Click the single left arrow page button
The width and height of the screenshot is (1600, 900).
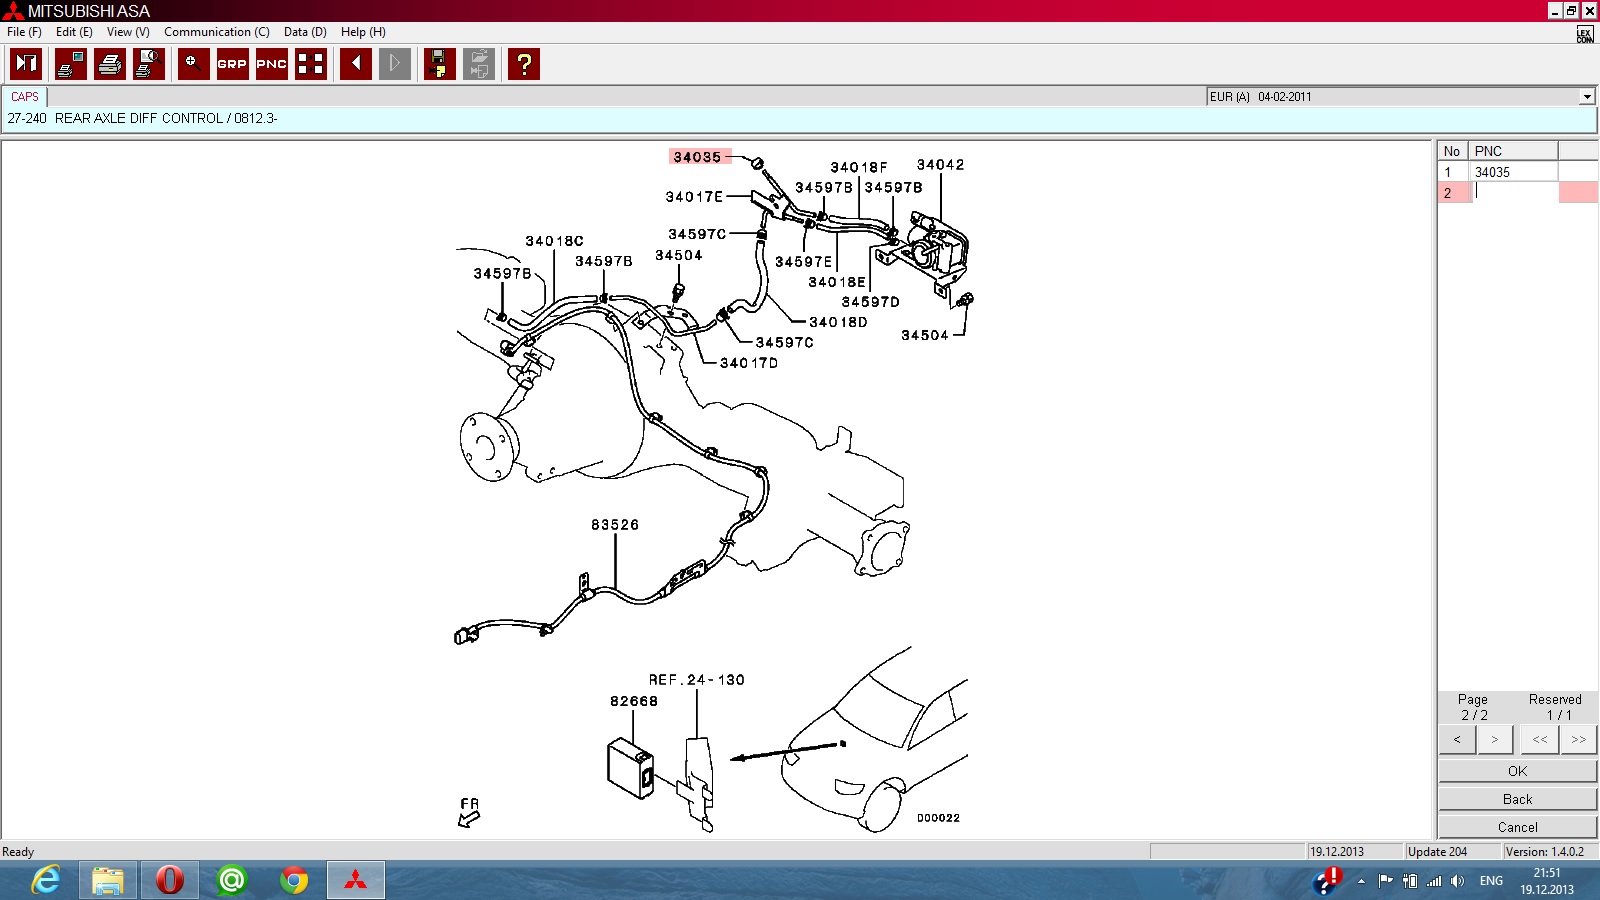[x=1457, y=740]
